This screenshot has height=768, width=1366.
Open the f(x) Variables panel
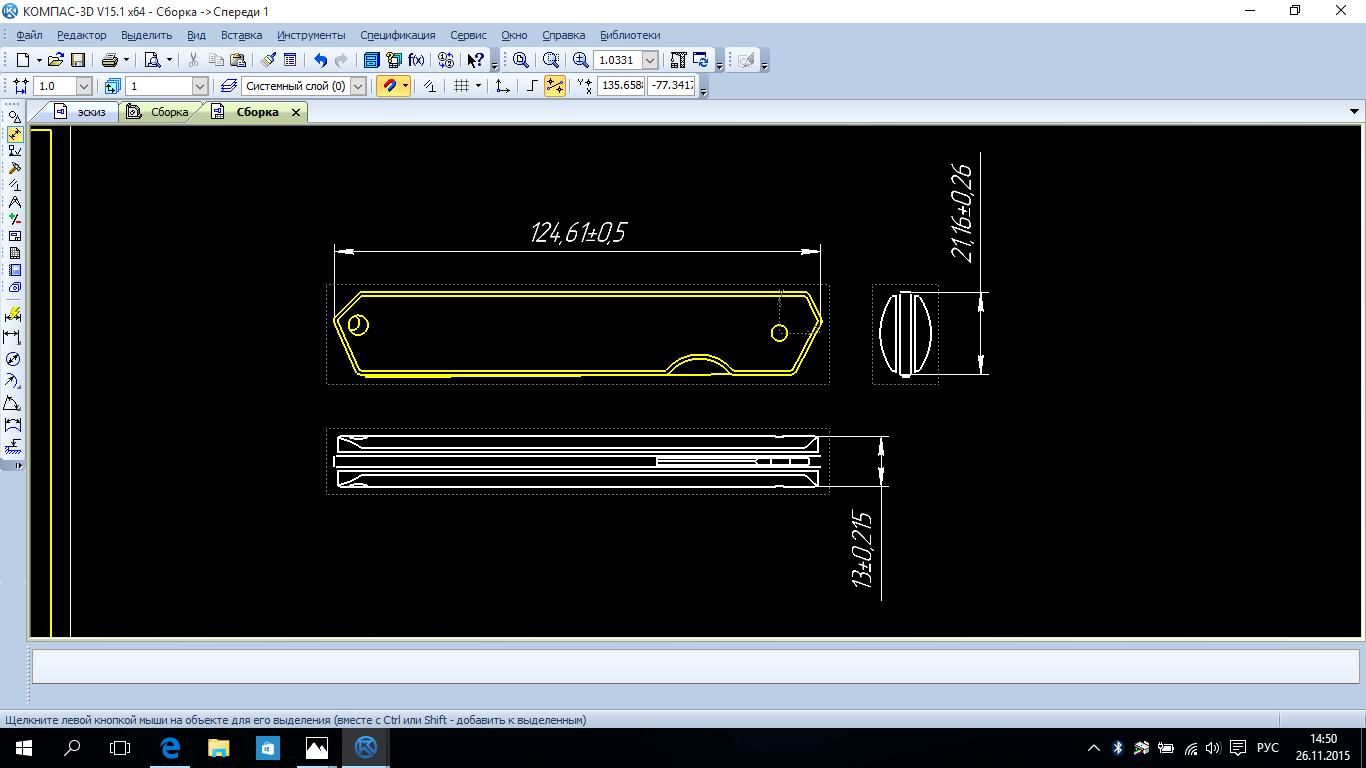416,60
